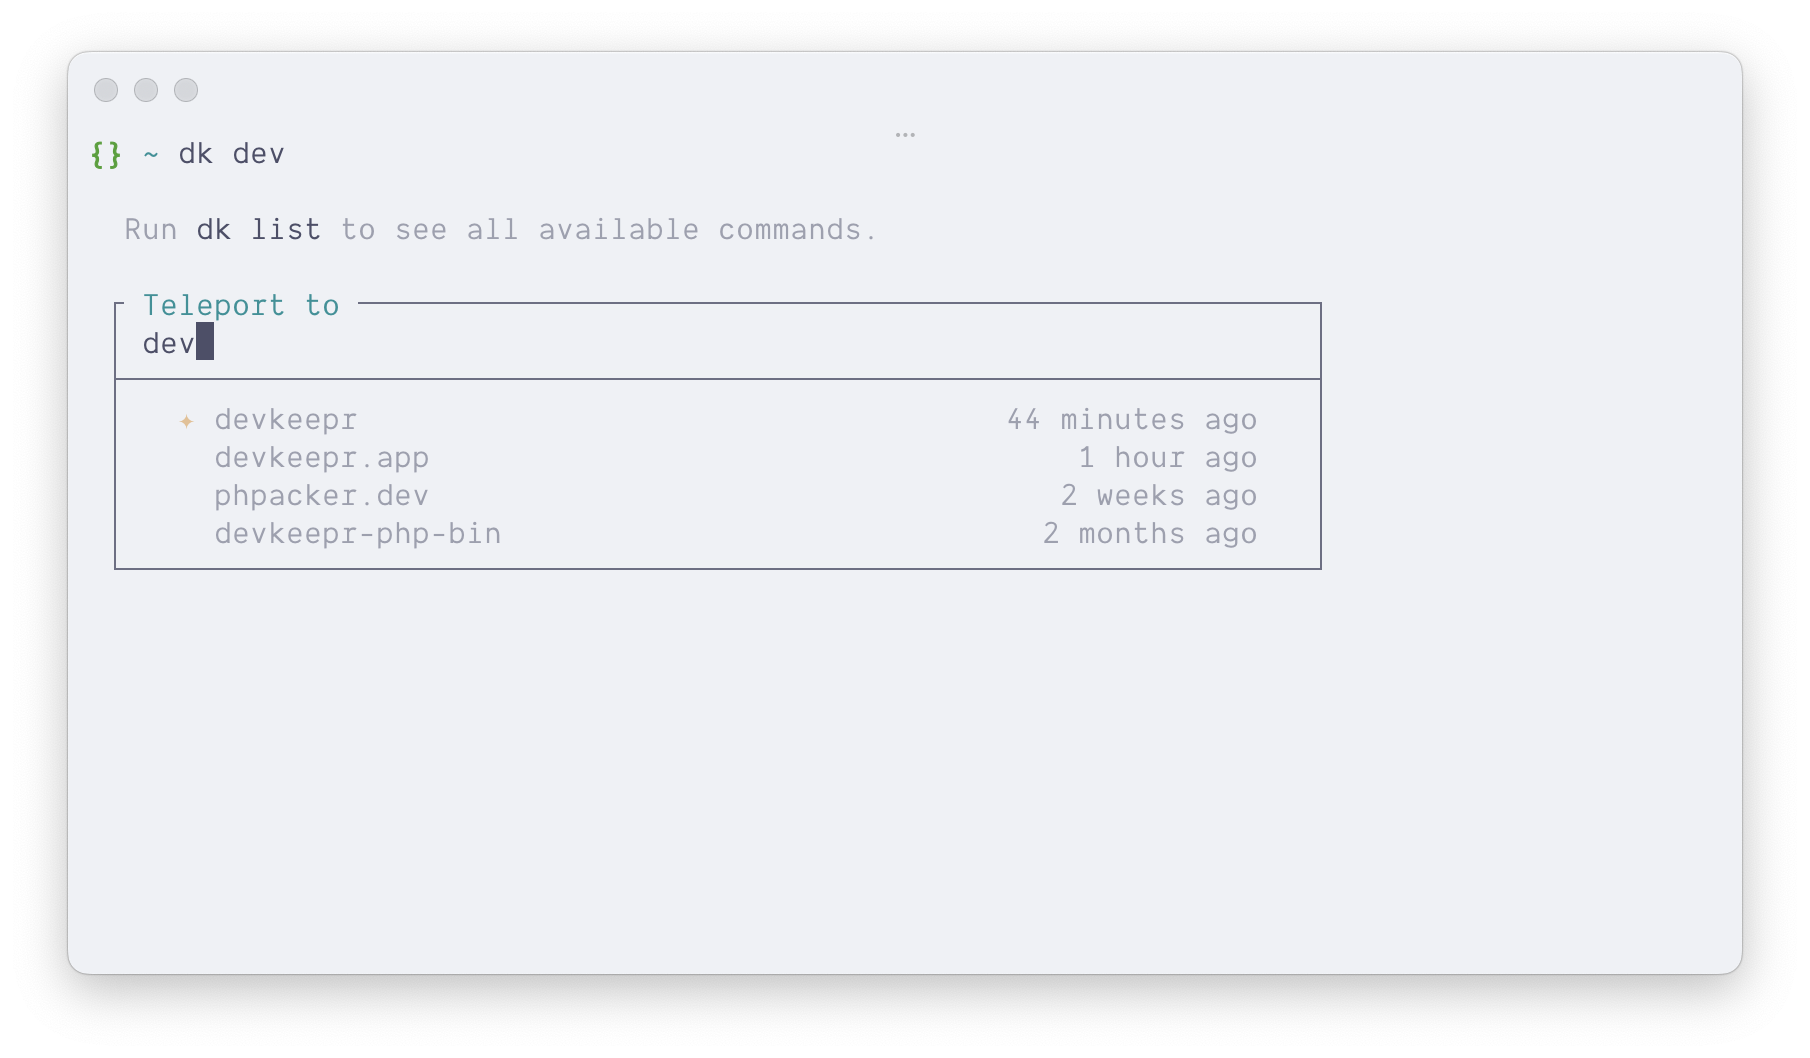Click the dk list command text
The width and height of the screenshot is (1810, 1058).
258,229
